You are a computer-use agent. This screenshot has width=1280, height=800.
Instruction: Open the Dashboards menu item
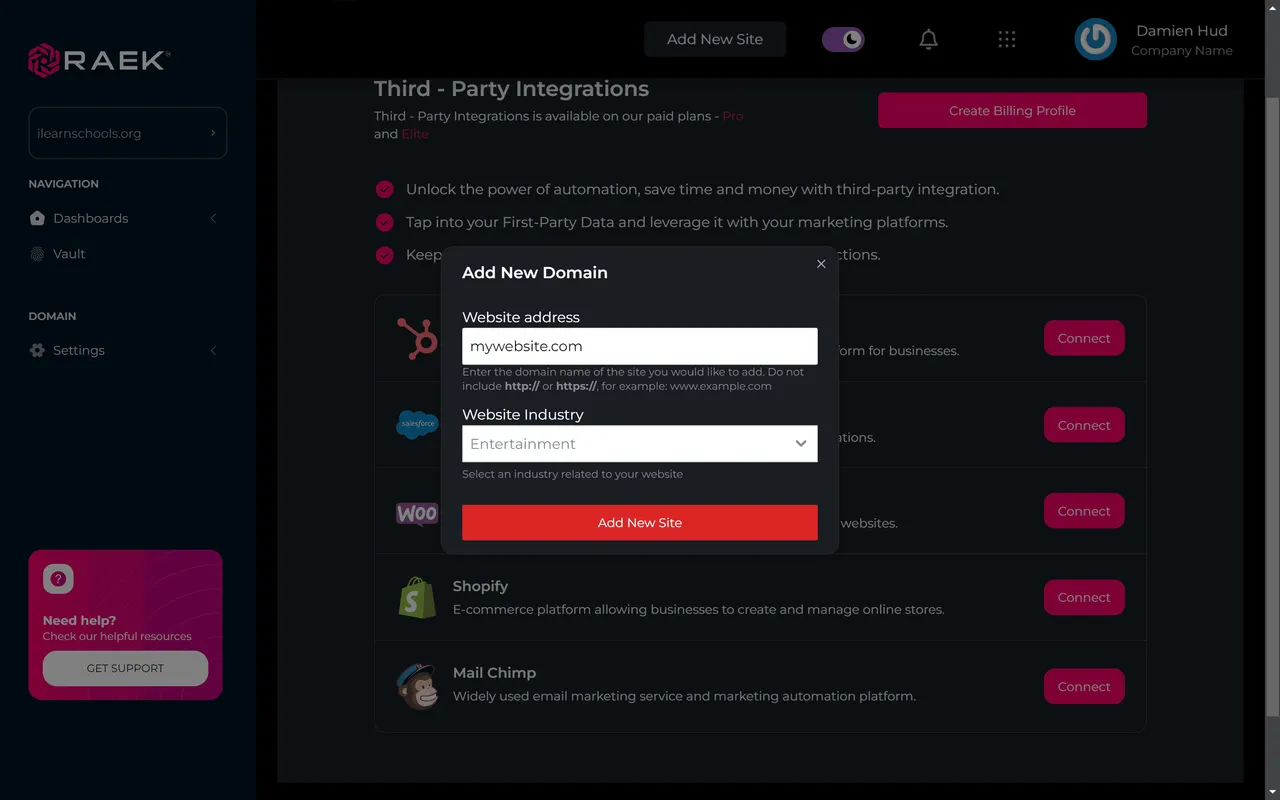point(91,218)
